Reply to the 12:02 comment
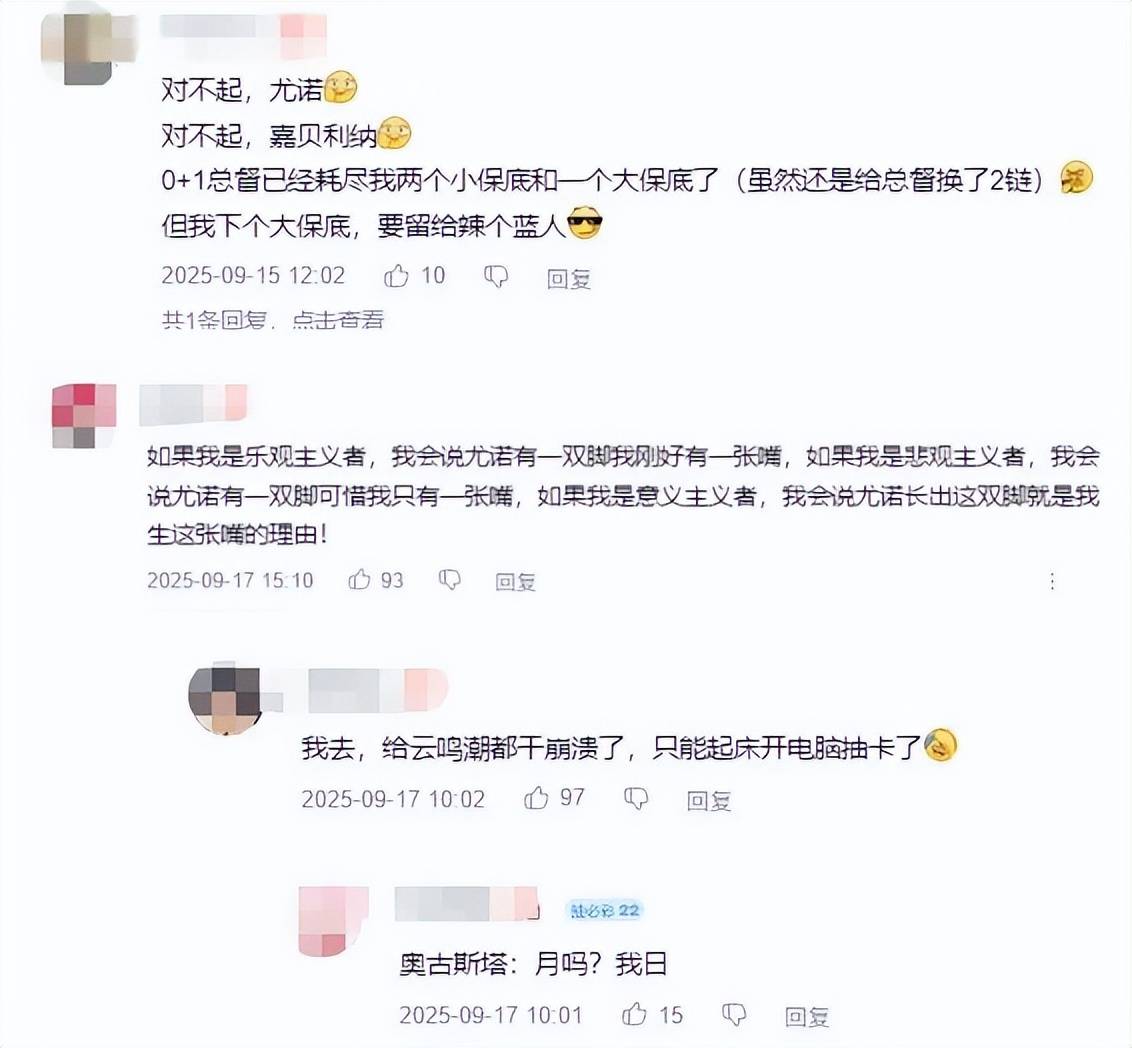Image resolution: width=1132 pixels, height=1048 pixels. click(569, 278)
